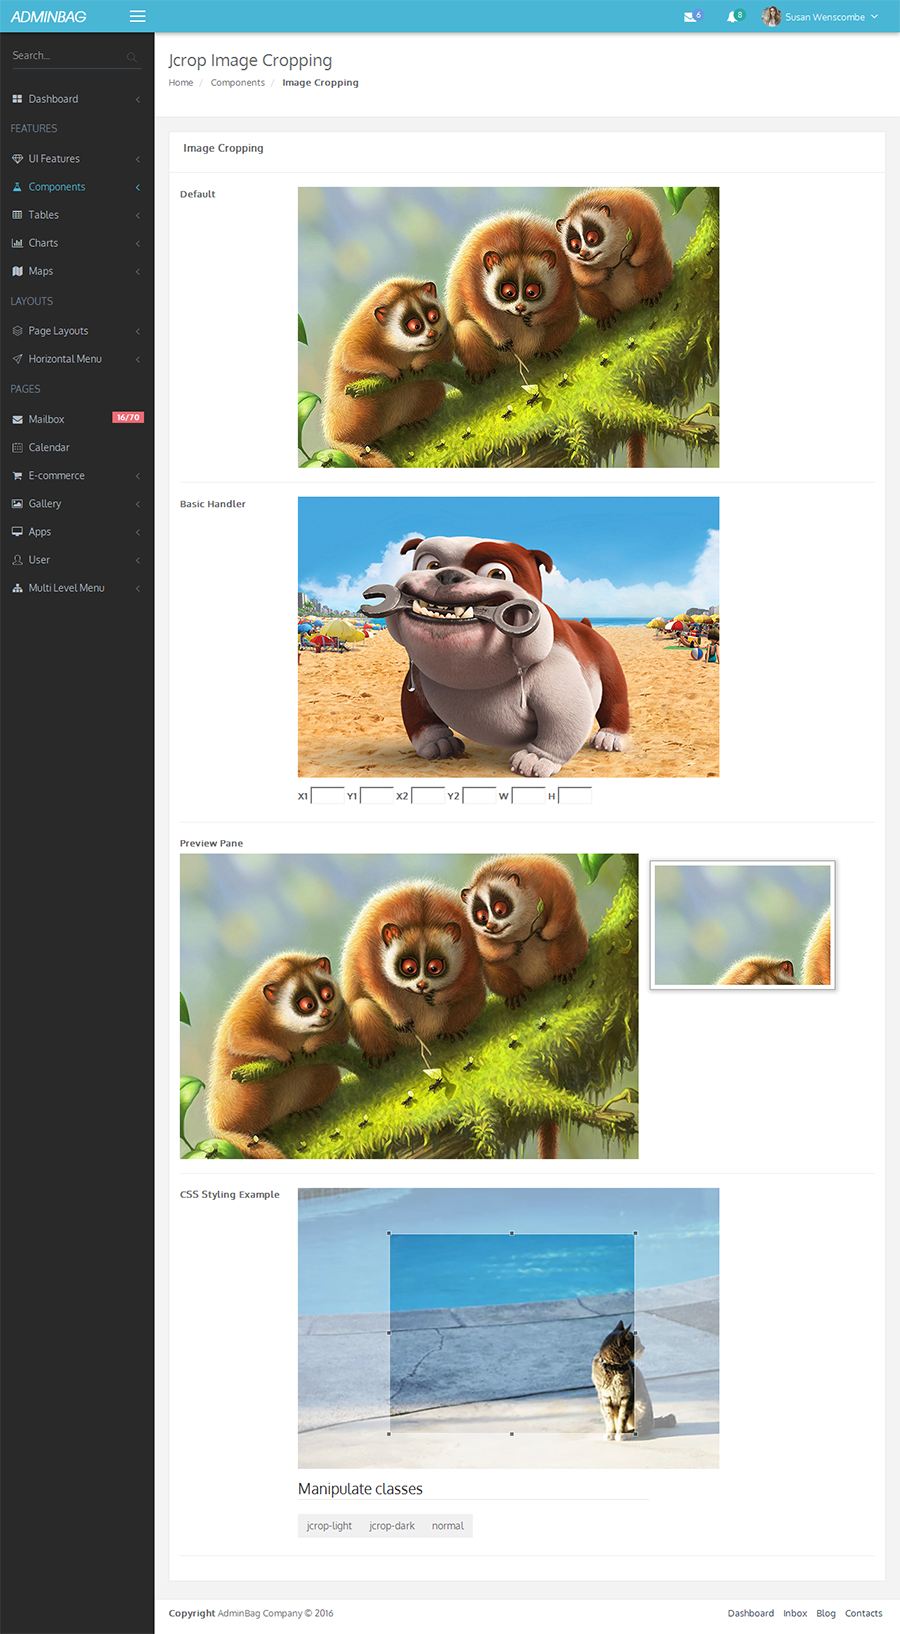Click the X2 coordinate field
Viewport: 900px width, 1634px height.
point(428,796)
